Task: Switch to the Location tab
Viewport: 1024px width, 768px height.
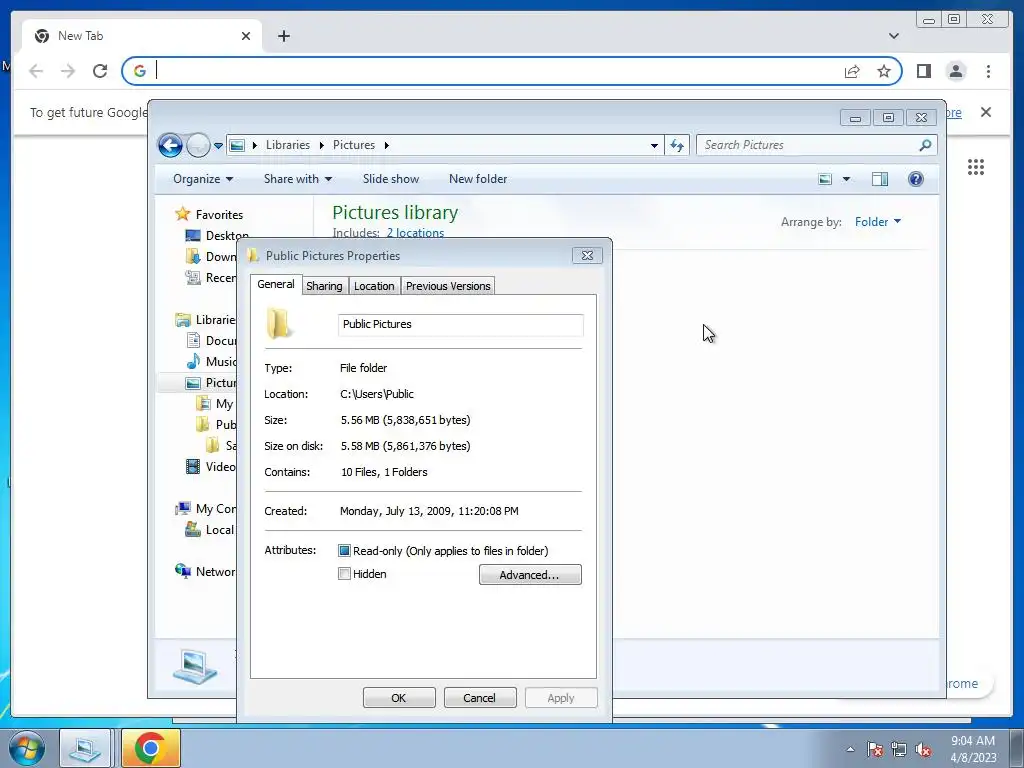Action: [x=374, y=286]
